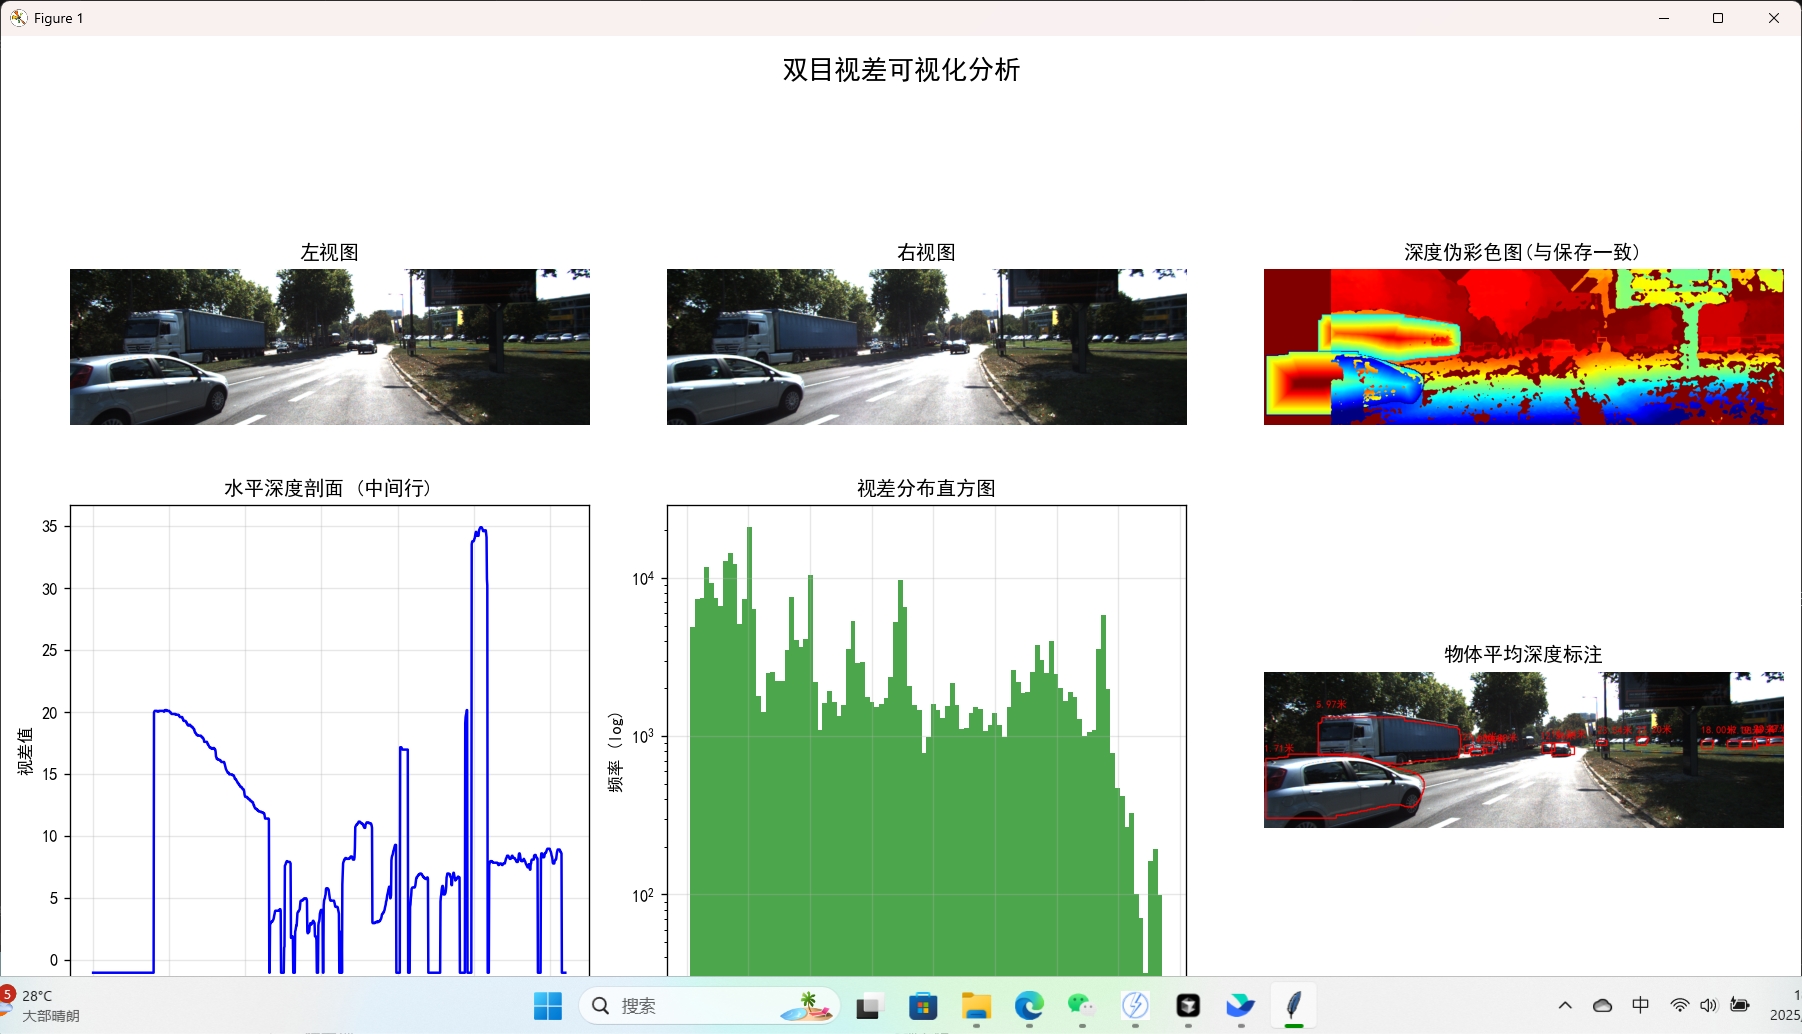Image resolution: width=1802 pixels, height=1034 pixels.
Task: Open OneDrive cloud tray icon
Action: pos(1602,1006)
